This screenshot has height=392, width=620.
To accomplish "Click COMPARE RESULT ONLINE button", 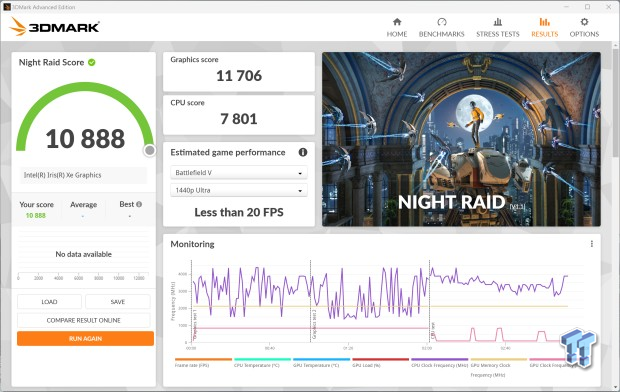I will coord(84,320).
